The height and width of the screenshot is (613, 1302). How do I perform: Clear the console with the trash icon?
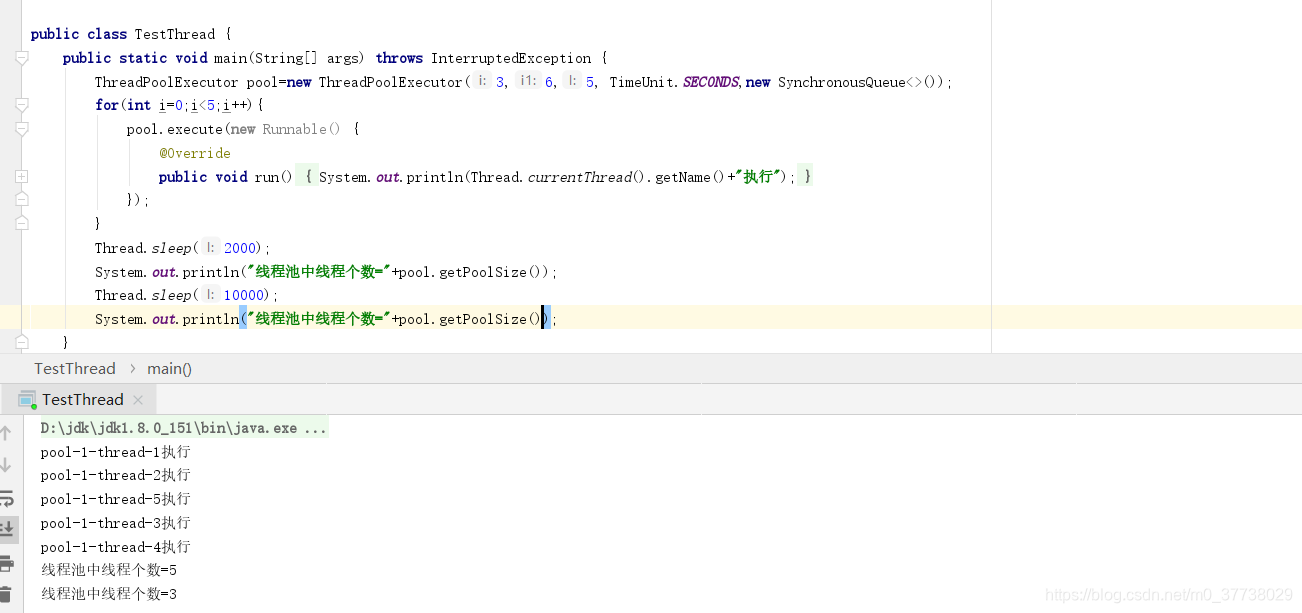click(8, 592)
